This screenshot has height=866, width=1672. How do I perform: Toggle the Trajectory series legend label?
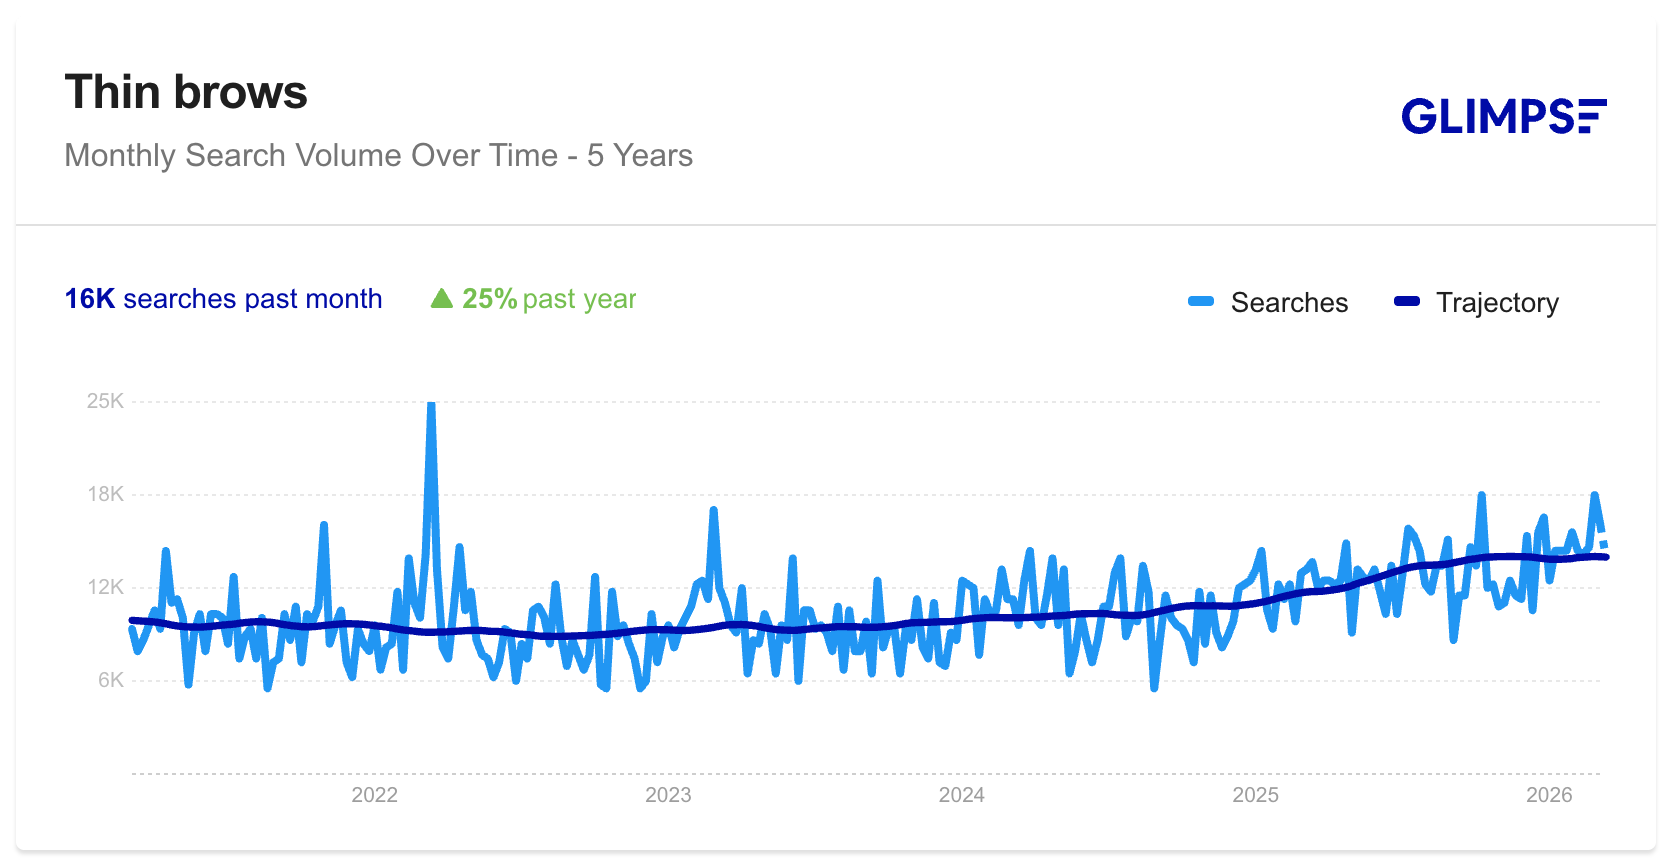(1497, 303)
